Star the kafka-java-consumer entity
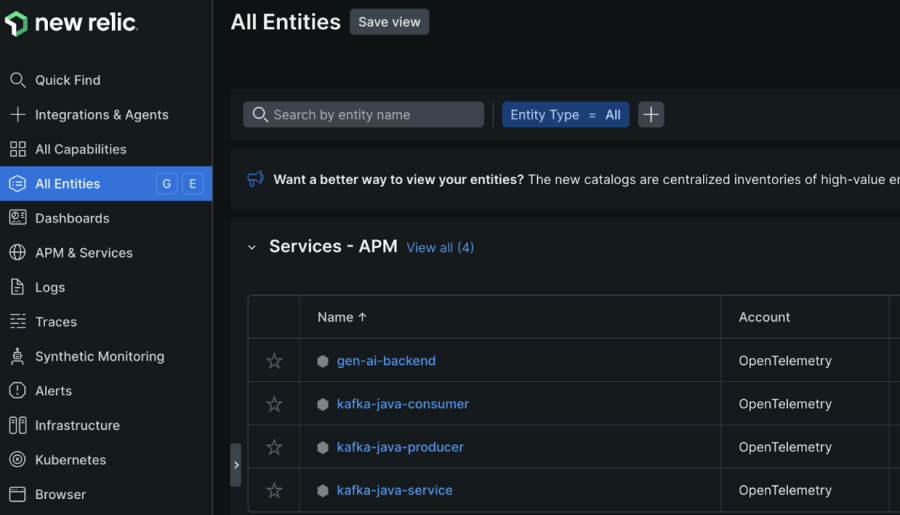The width and height of the screenshot is (900, 515). [274, 404]
